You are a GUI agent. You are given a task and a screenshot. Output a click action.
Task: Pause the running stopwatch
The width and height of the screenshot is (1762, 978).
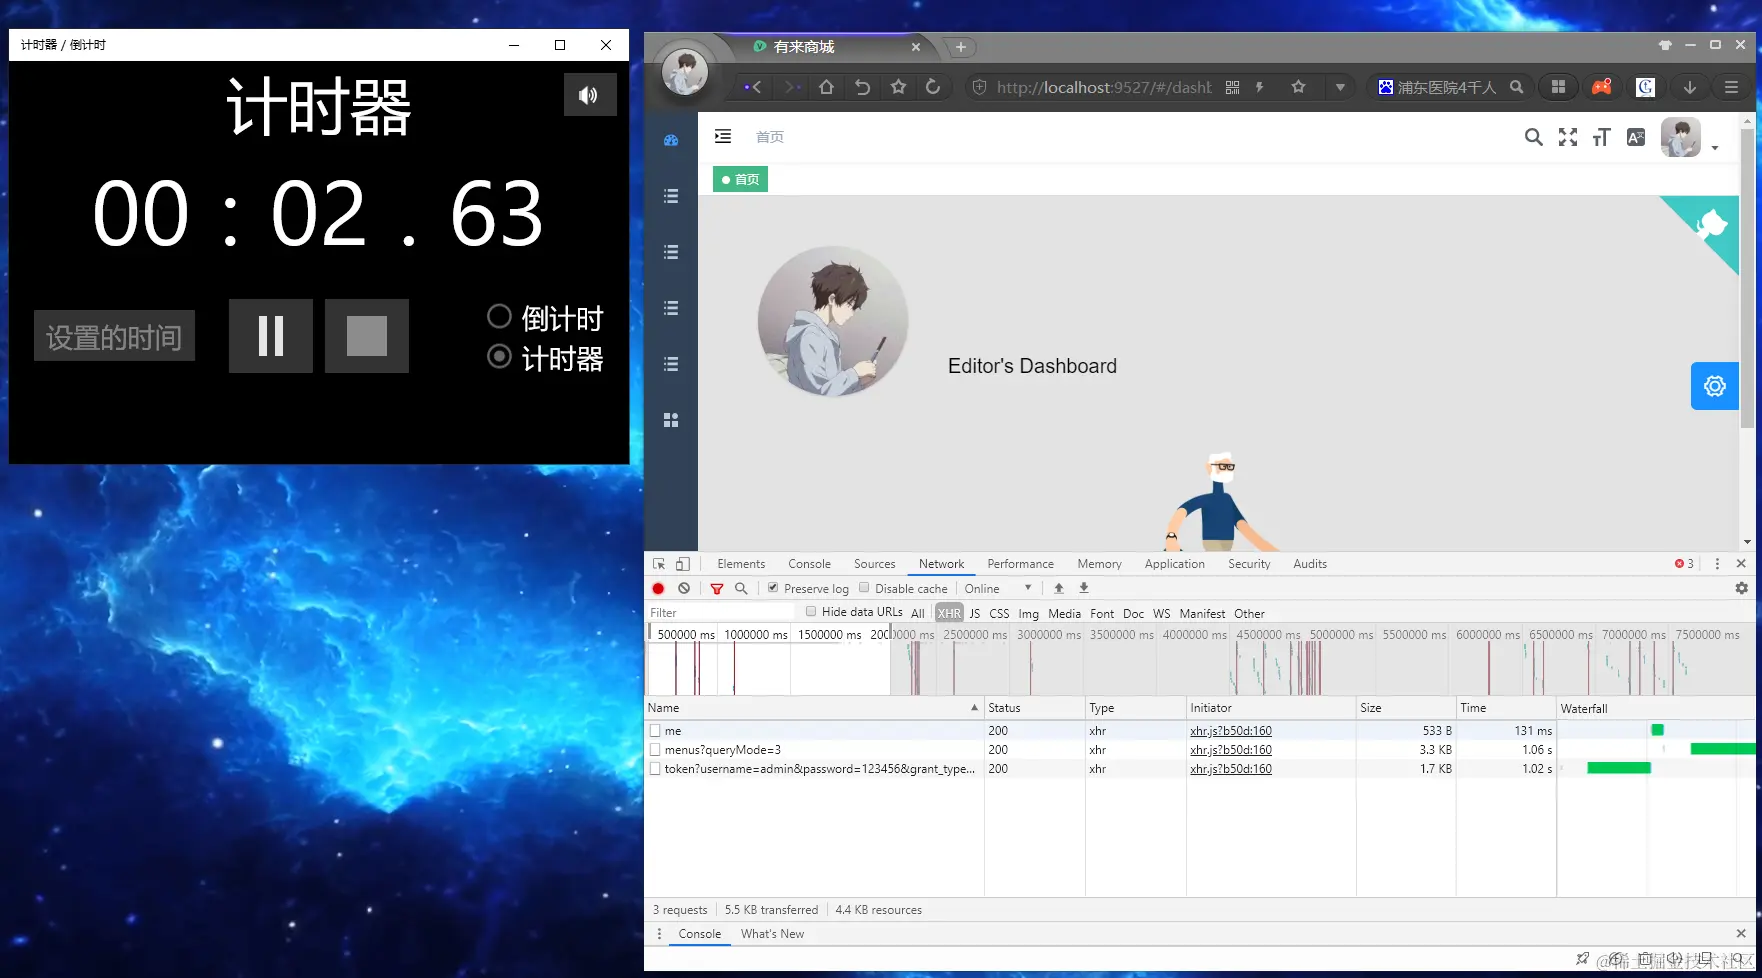point(271,336)
